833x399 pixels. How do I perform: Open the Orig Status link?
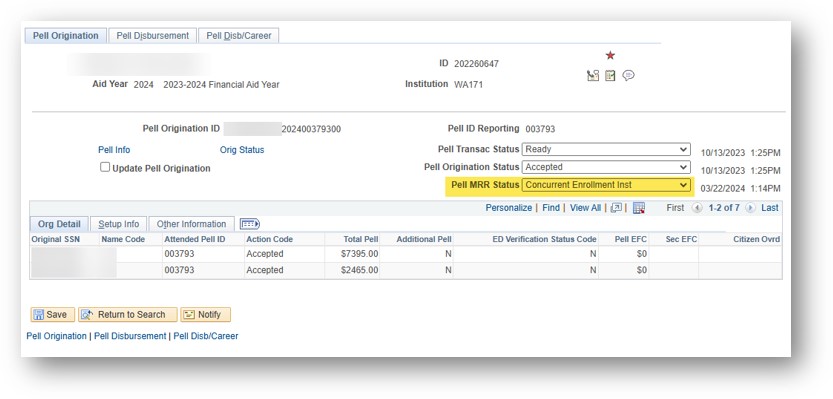coord(242,150)
